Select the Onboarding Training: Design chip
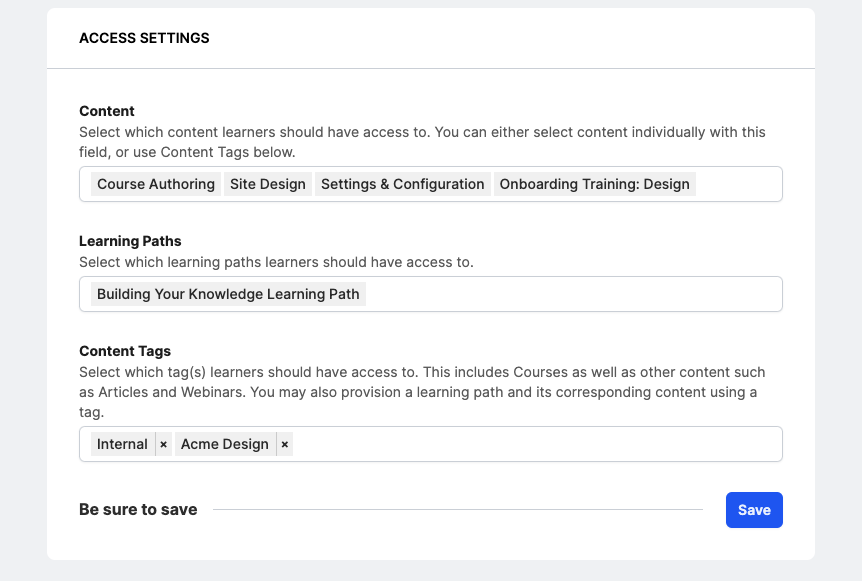Viewport: 862px width, 581px height. [x=594, y=184]
